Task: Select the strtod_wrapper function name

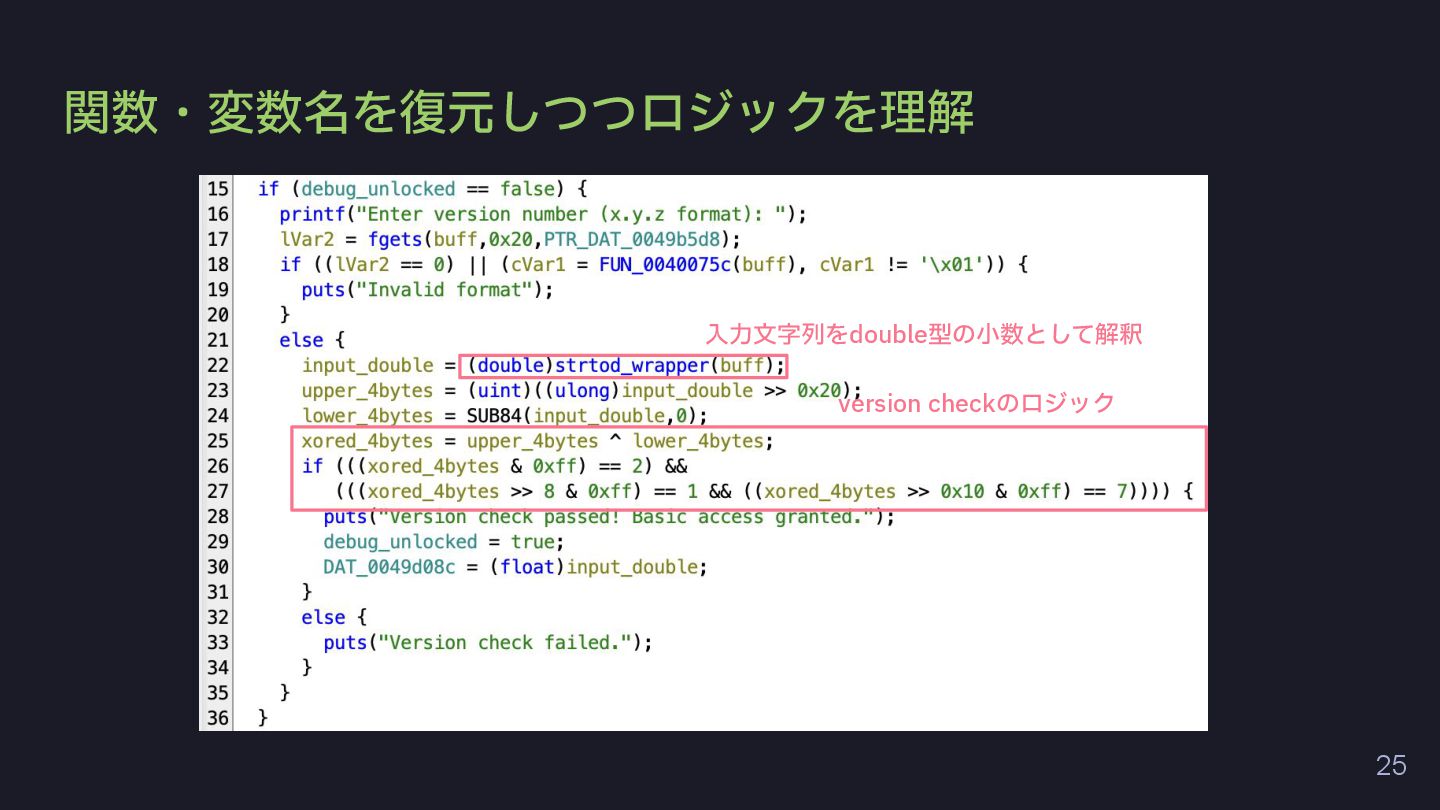Action: tap(631, 365)
